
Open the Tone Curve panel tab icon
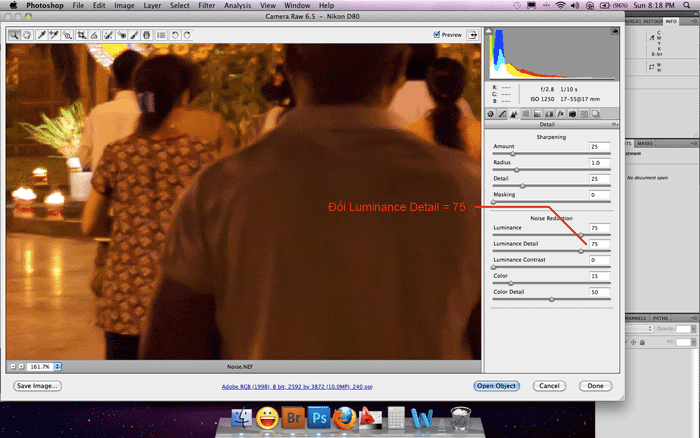502,114
